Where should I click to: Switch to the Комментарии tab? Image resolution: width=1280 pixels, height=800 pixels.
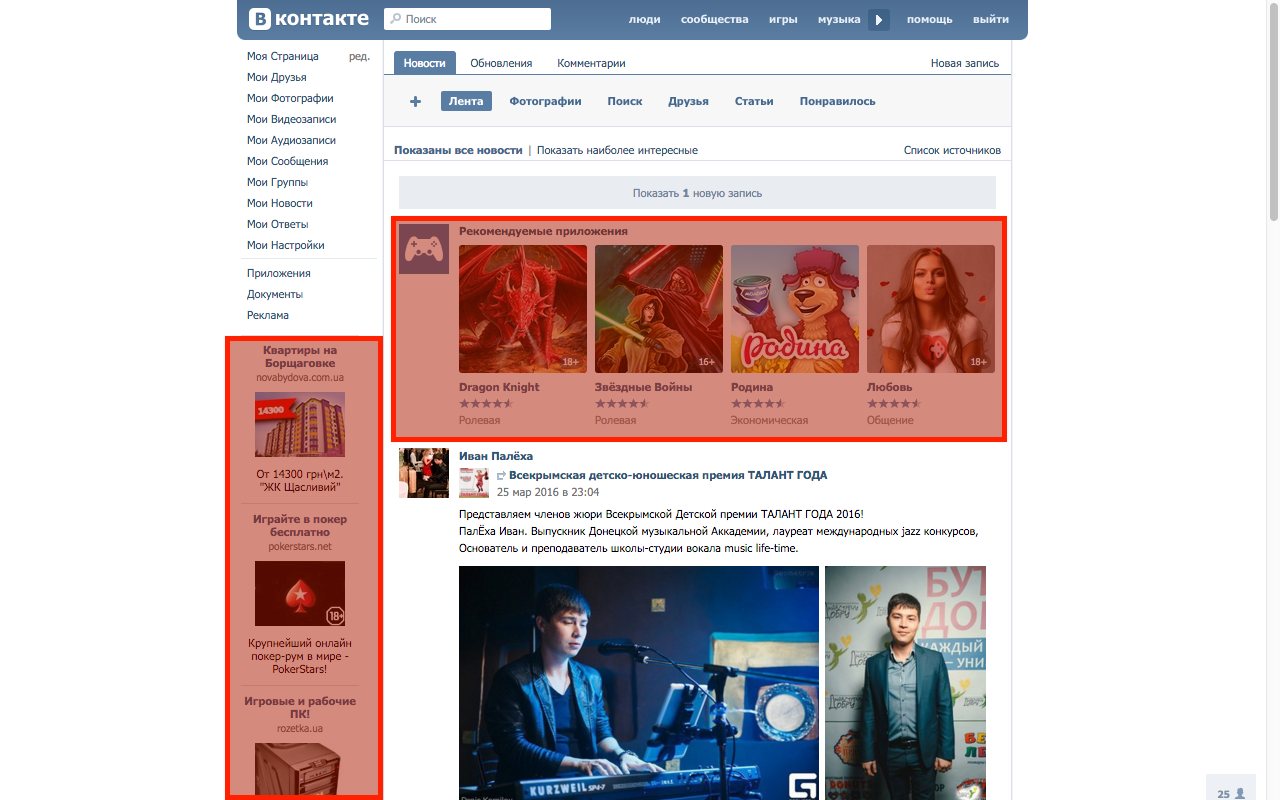(591, 63)
